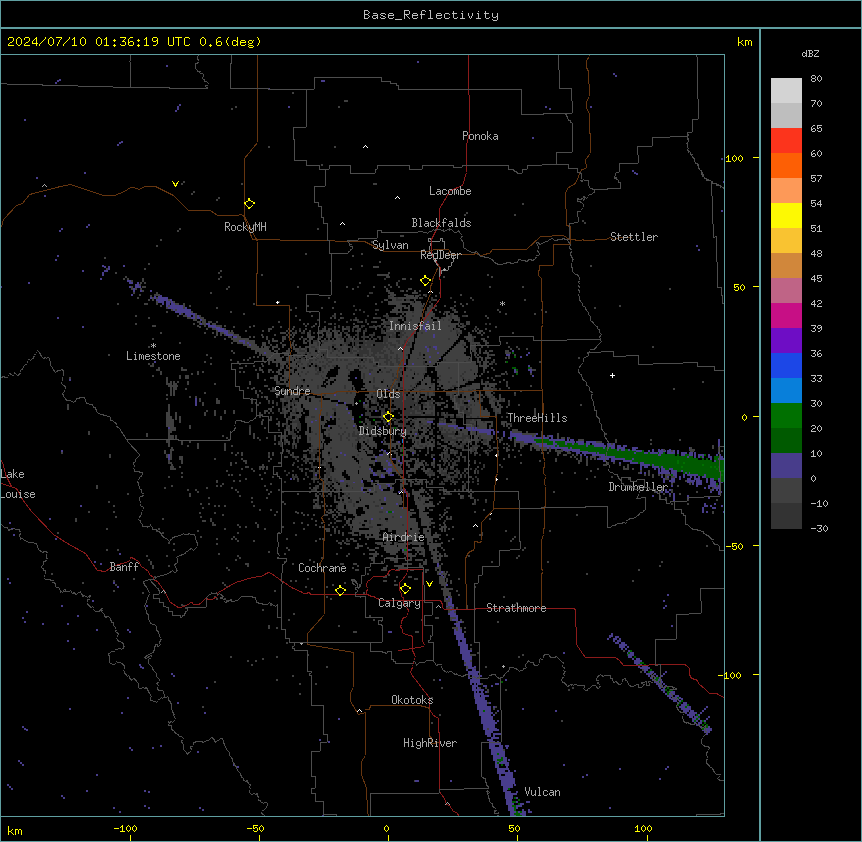Click the red 65 dBZ legend swatch
This screenshot has height=842, width=862.
(786, 141)
